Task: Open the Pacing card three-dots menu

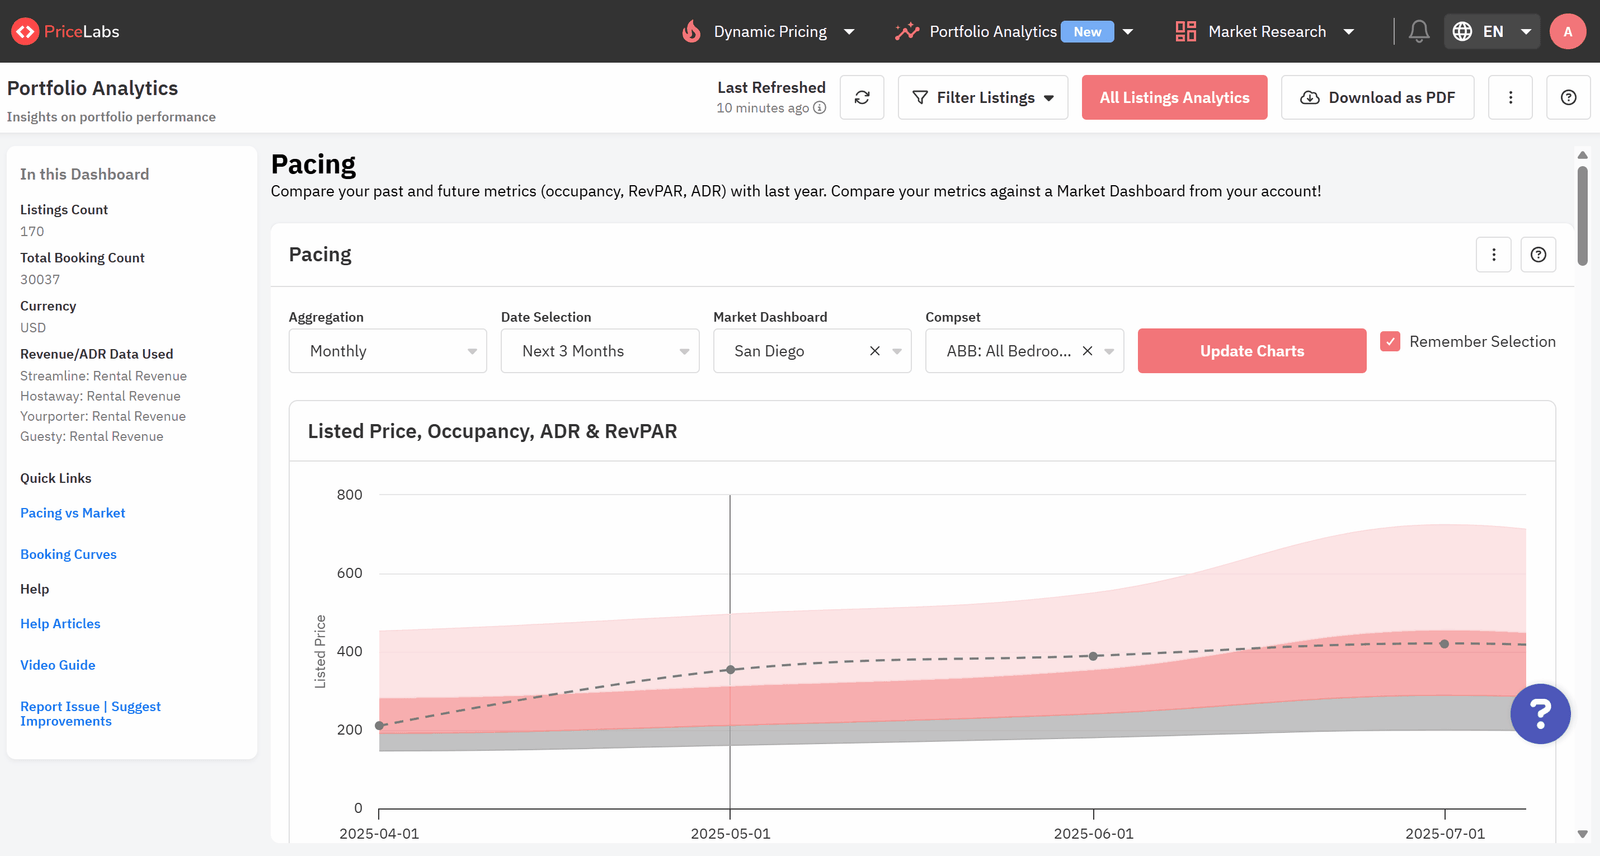Action: tap(1494, 255)
